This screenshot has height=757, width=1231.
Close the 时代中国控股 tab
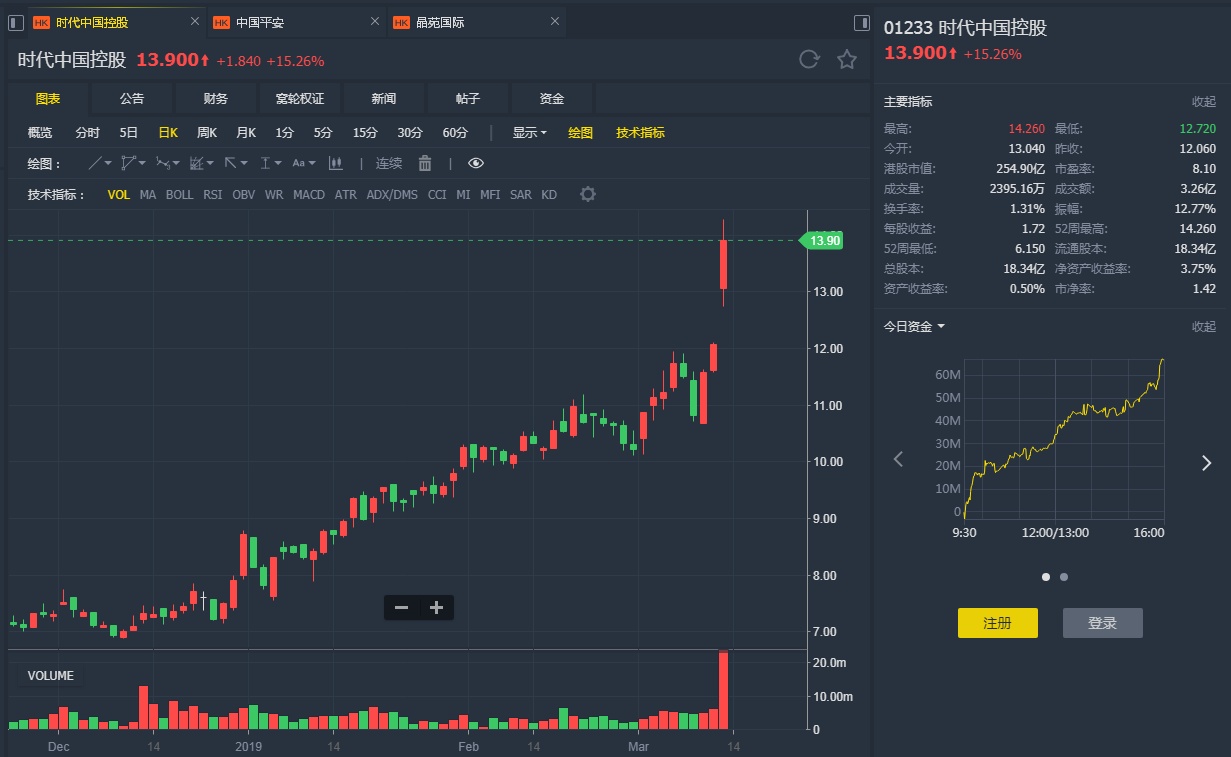(x=194, y=21)
